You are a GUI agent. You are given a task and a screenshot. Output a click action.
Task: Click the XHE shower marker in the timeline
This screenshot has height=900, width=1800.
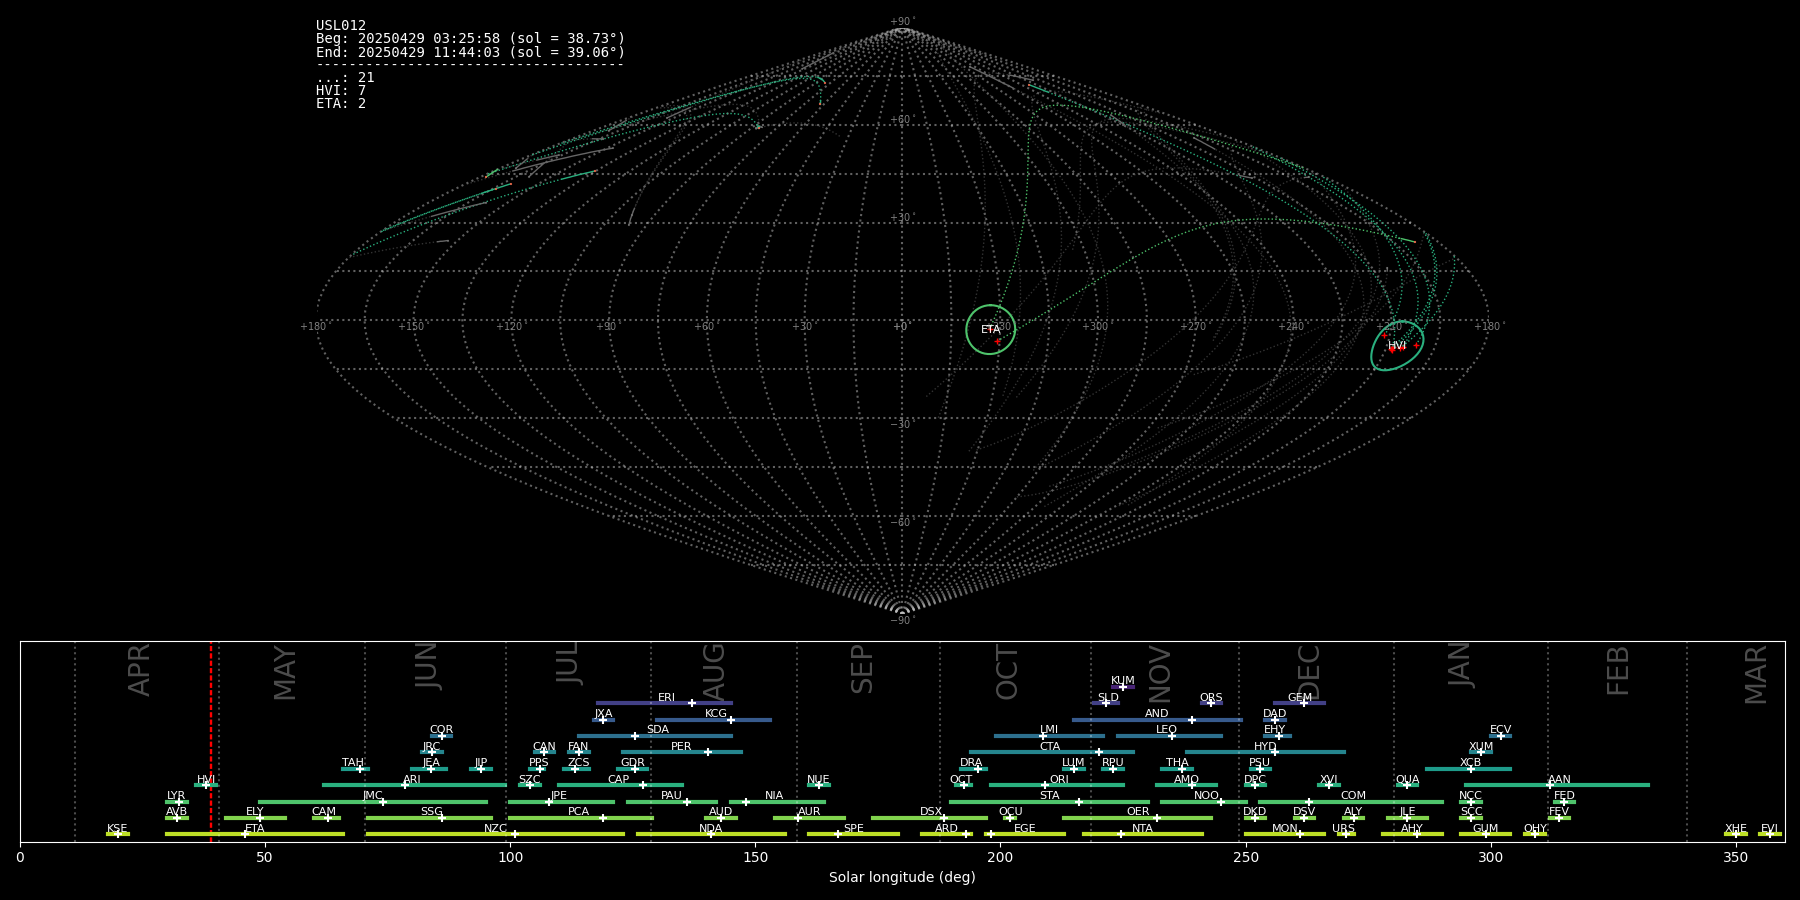click(1736, 834)
